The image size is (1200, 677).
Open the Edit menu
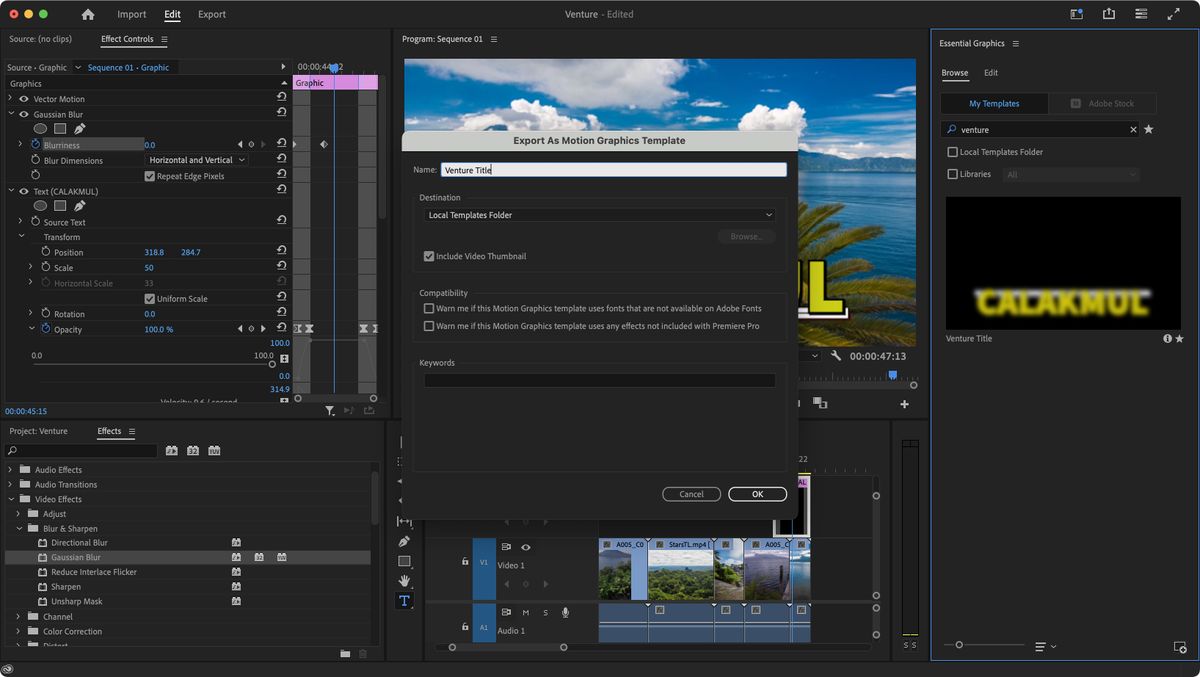[x=172, y=14]
